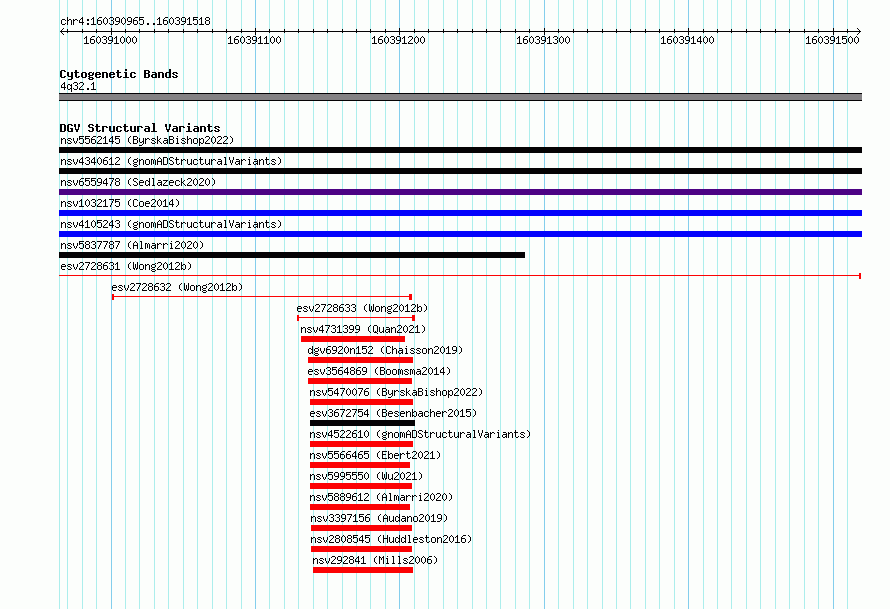
Task: Click the Cytogenetic Bands track title
Action: coord(119,74)
